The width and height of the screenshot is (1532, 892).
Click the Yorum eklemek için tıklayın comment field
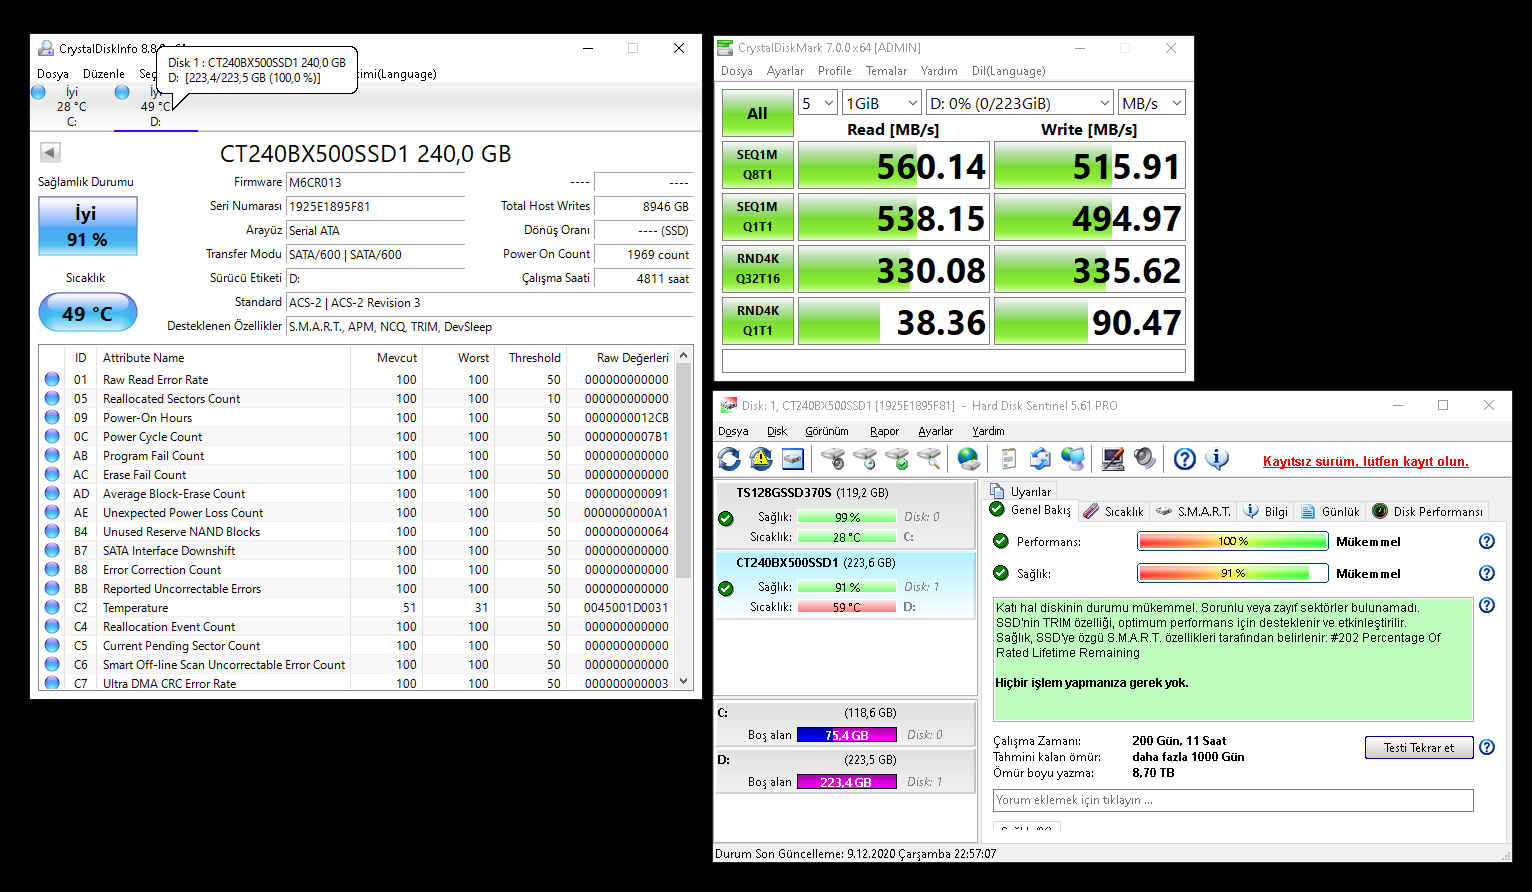(x=1233, y=800)
